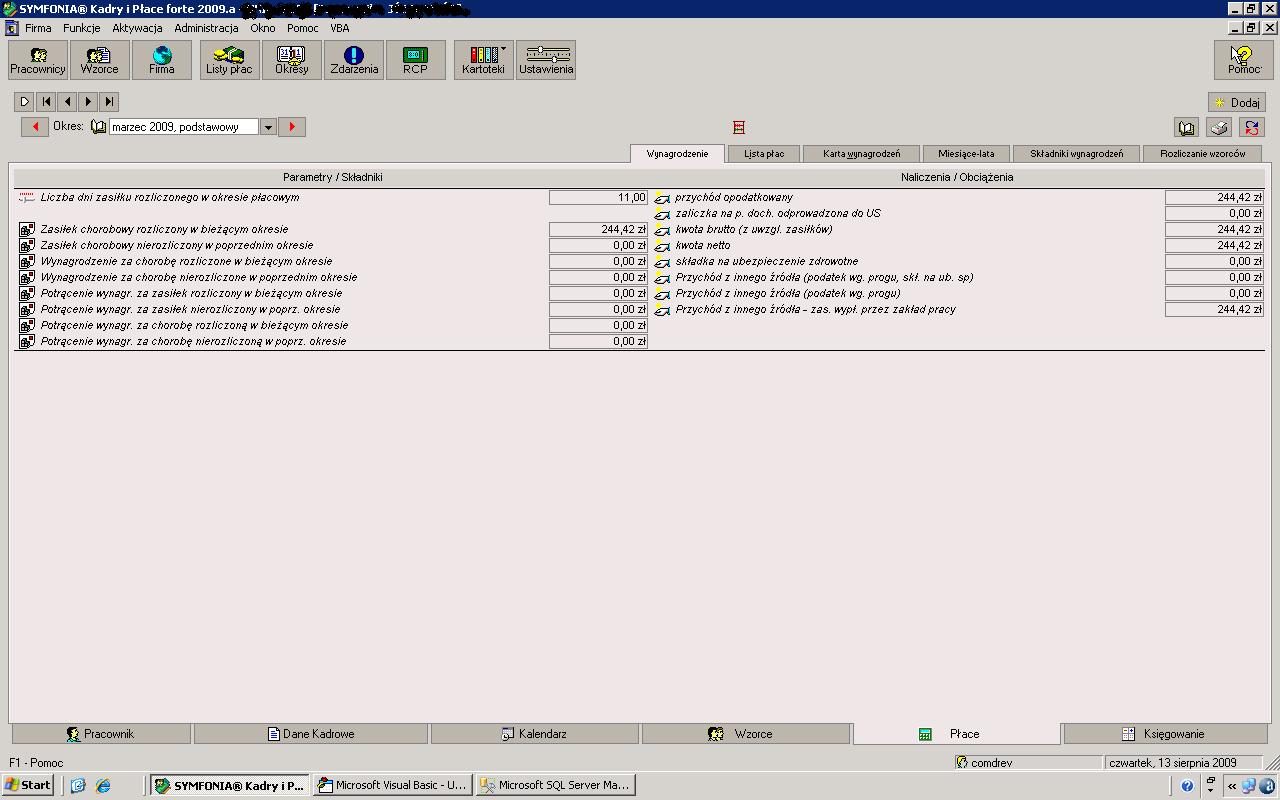The image size is (1280, 800).
Task: Switch to the Składniki wynagrodzeń tab
Action: [1076, 154]
